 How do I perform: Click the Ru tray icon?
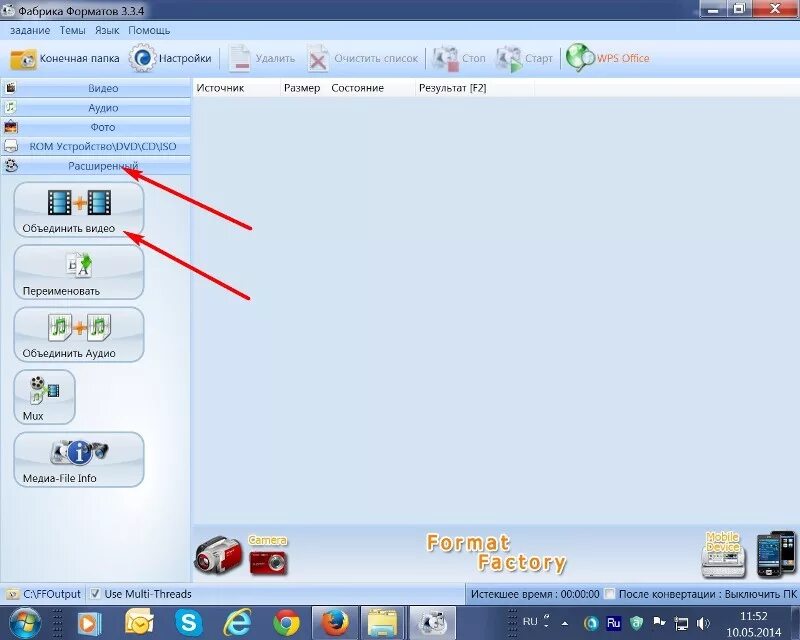[x=614, y=623]
